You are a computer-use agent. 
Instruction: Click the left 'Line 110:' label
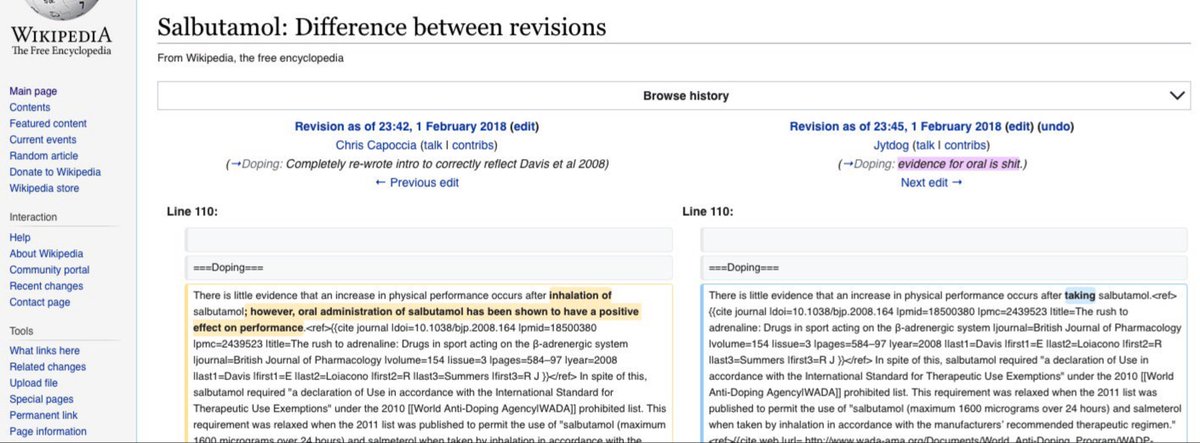(x=191, y=211)
